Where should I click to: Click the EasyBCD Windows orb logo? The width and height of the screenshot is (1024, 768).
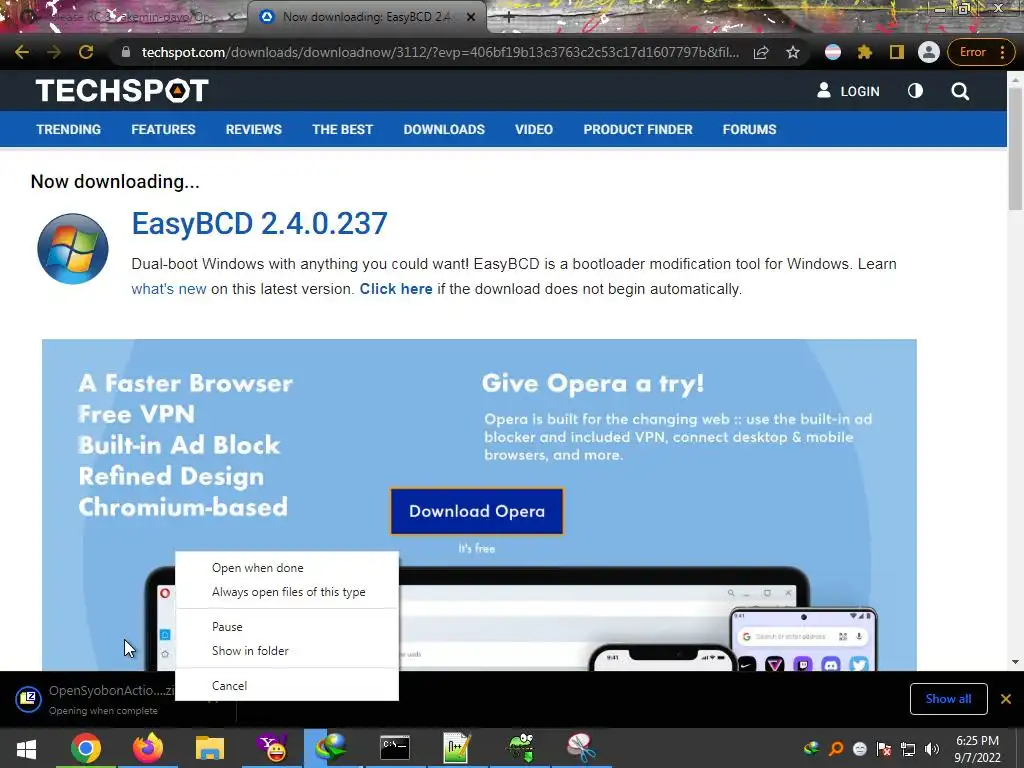[72, 249]
